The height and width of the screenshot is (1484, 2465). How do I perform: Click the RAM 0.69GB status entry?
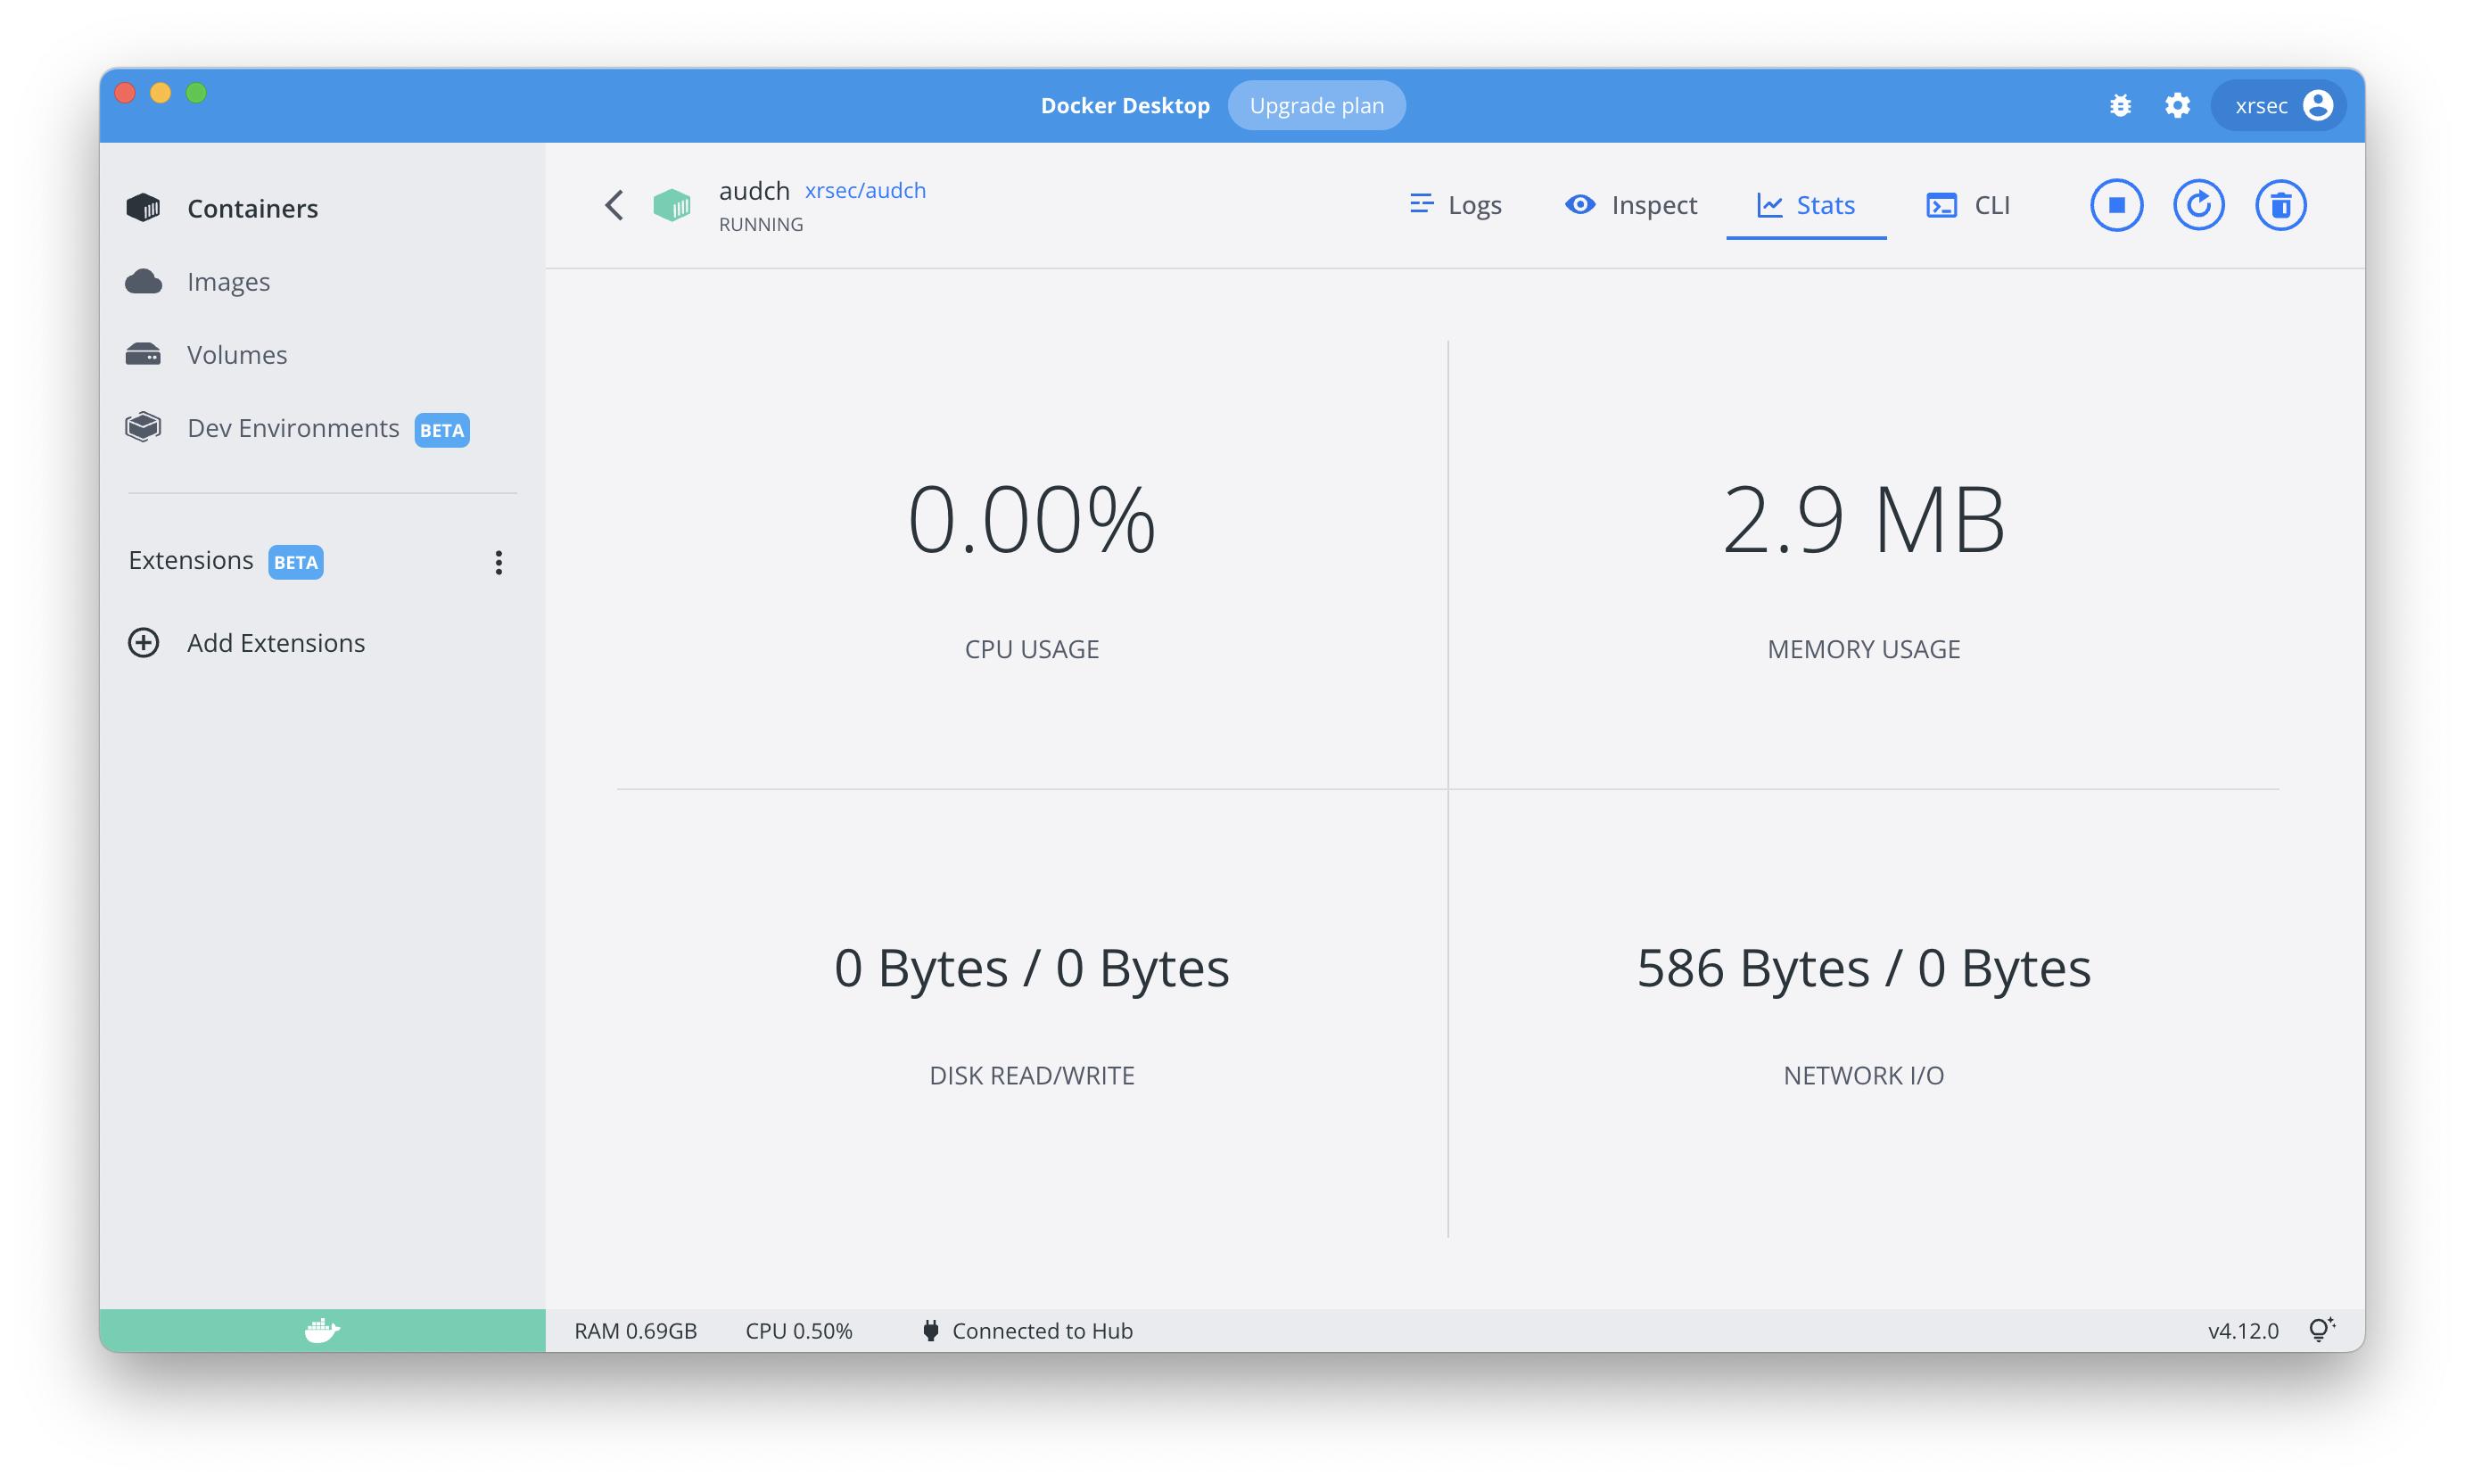635,1330
